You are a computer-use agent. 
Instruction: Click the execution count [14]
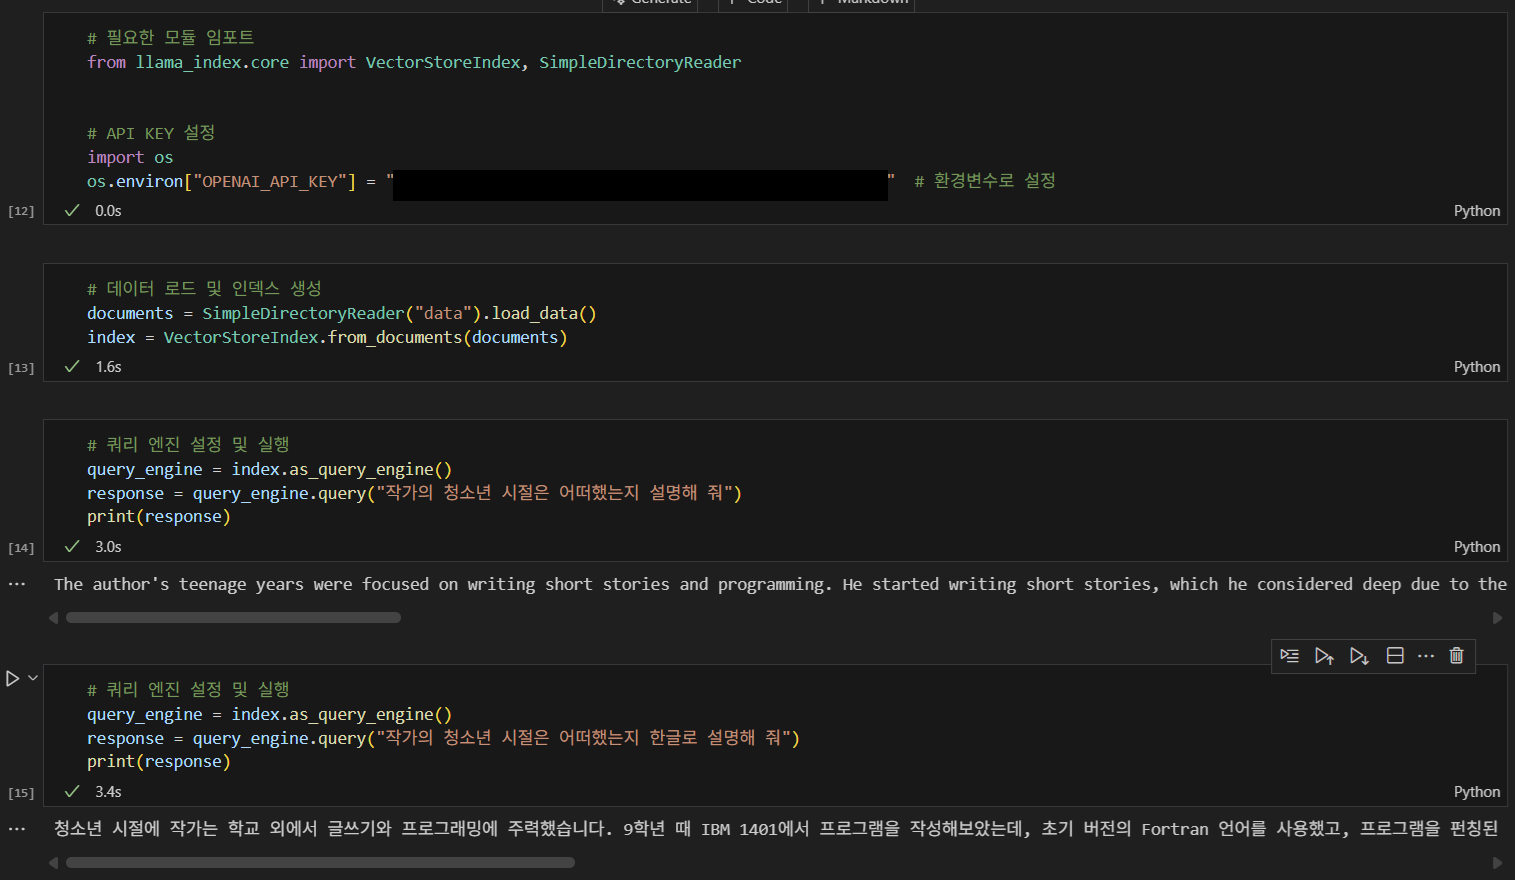click(x=21, y=548)
